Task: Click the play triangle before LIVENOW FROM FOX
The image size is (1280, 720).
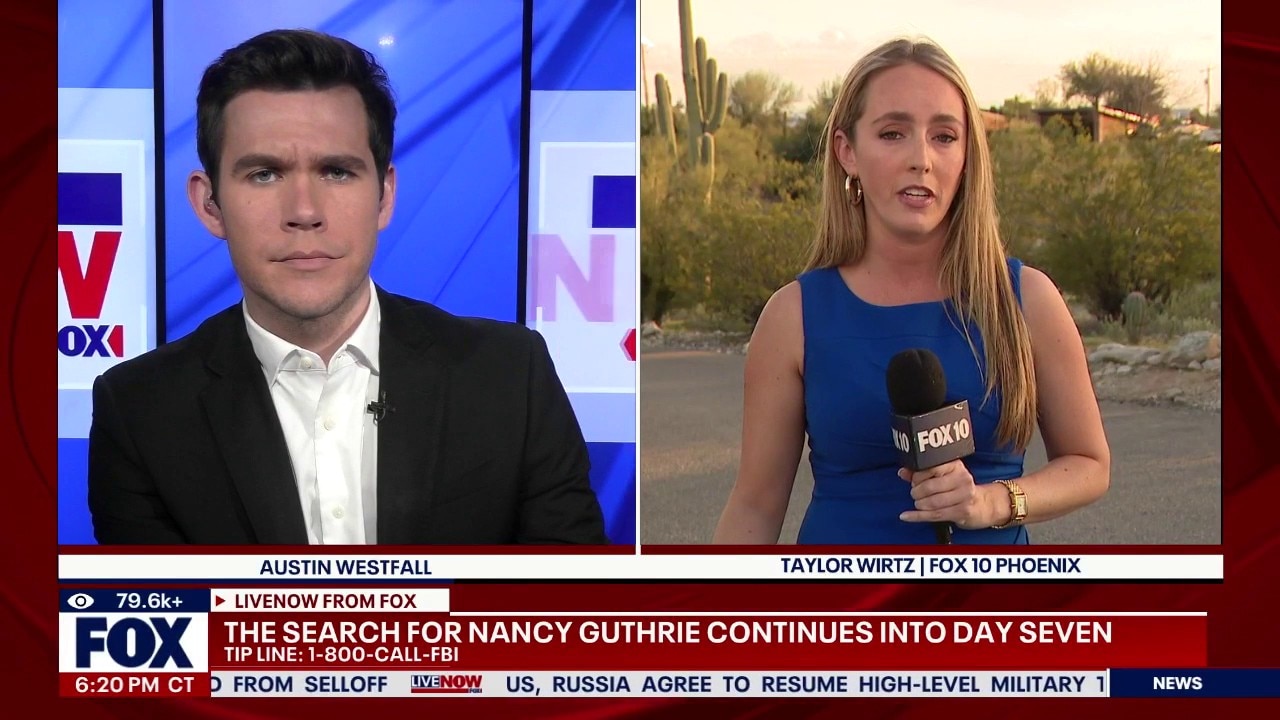Action: (221, 601)
